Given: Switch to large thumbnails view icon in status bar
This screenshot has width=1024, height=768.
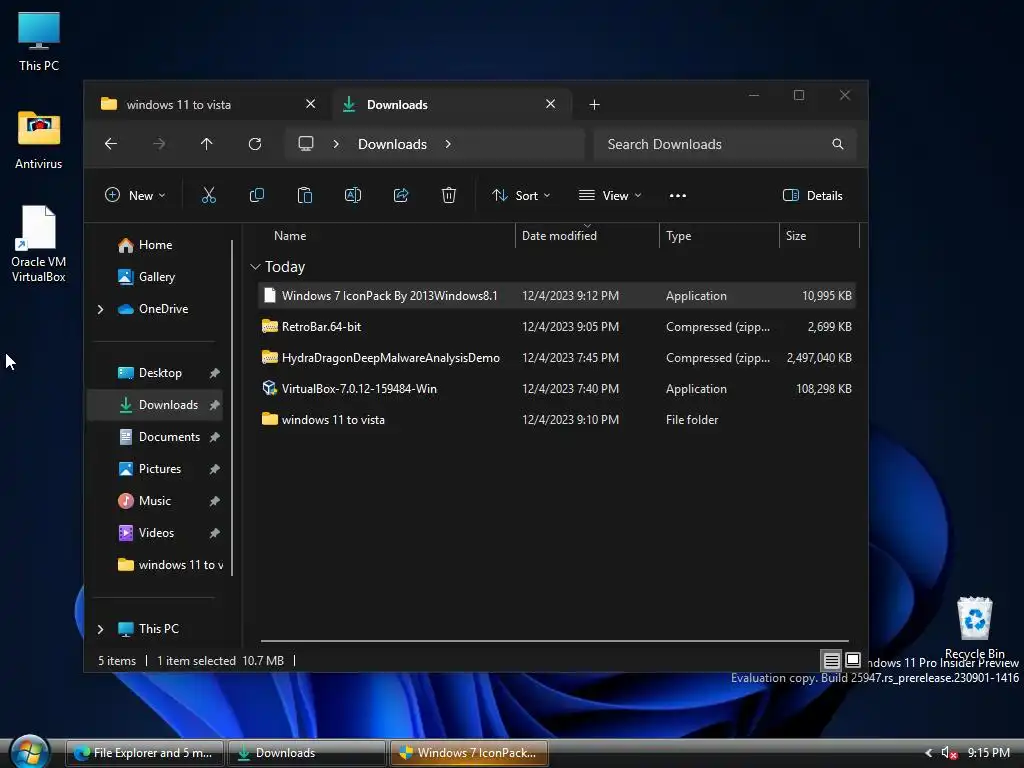Looking at the screenshot, I should point(853,660).
